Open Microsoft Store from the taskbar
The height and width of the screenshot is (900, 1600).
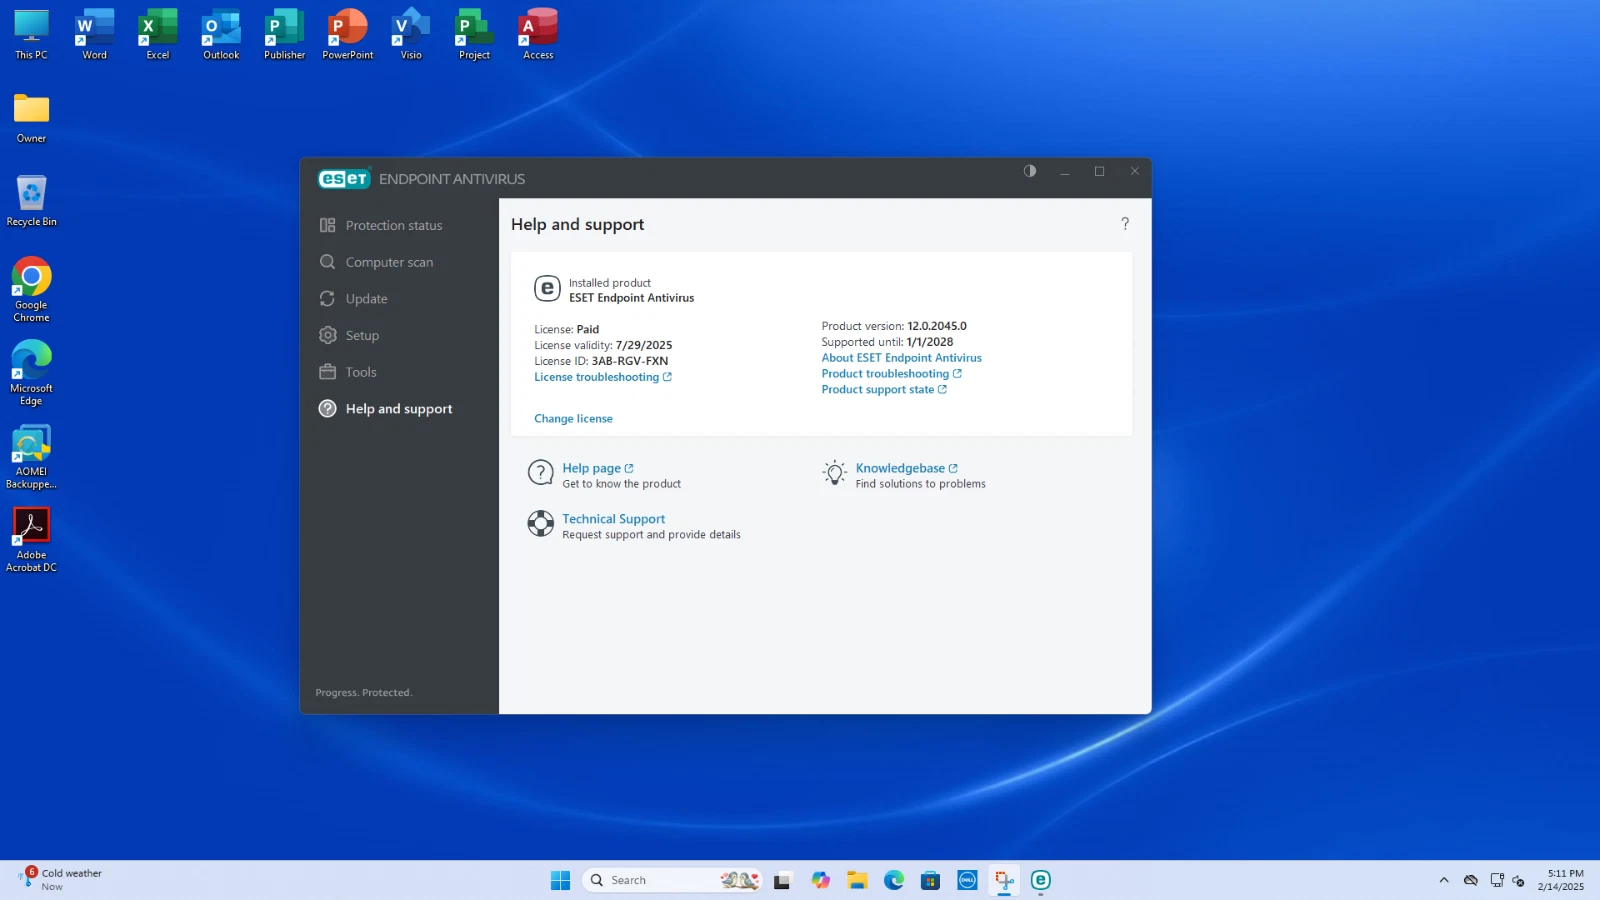930,880
